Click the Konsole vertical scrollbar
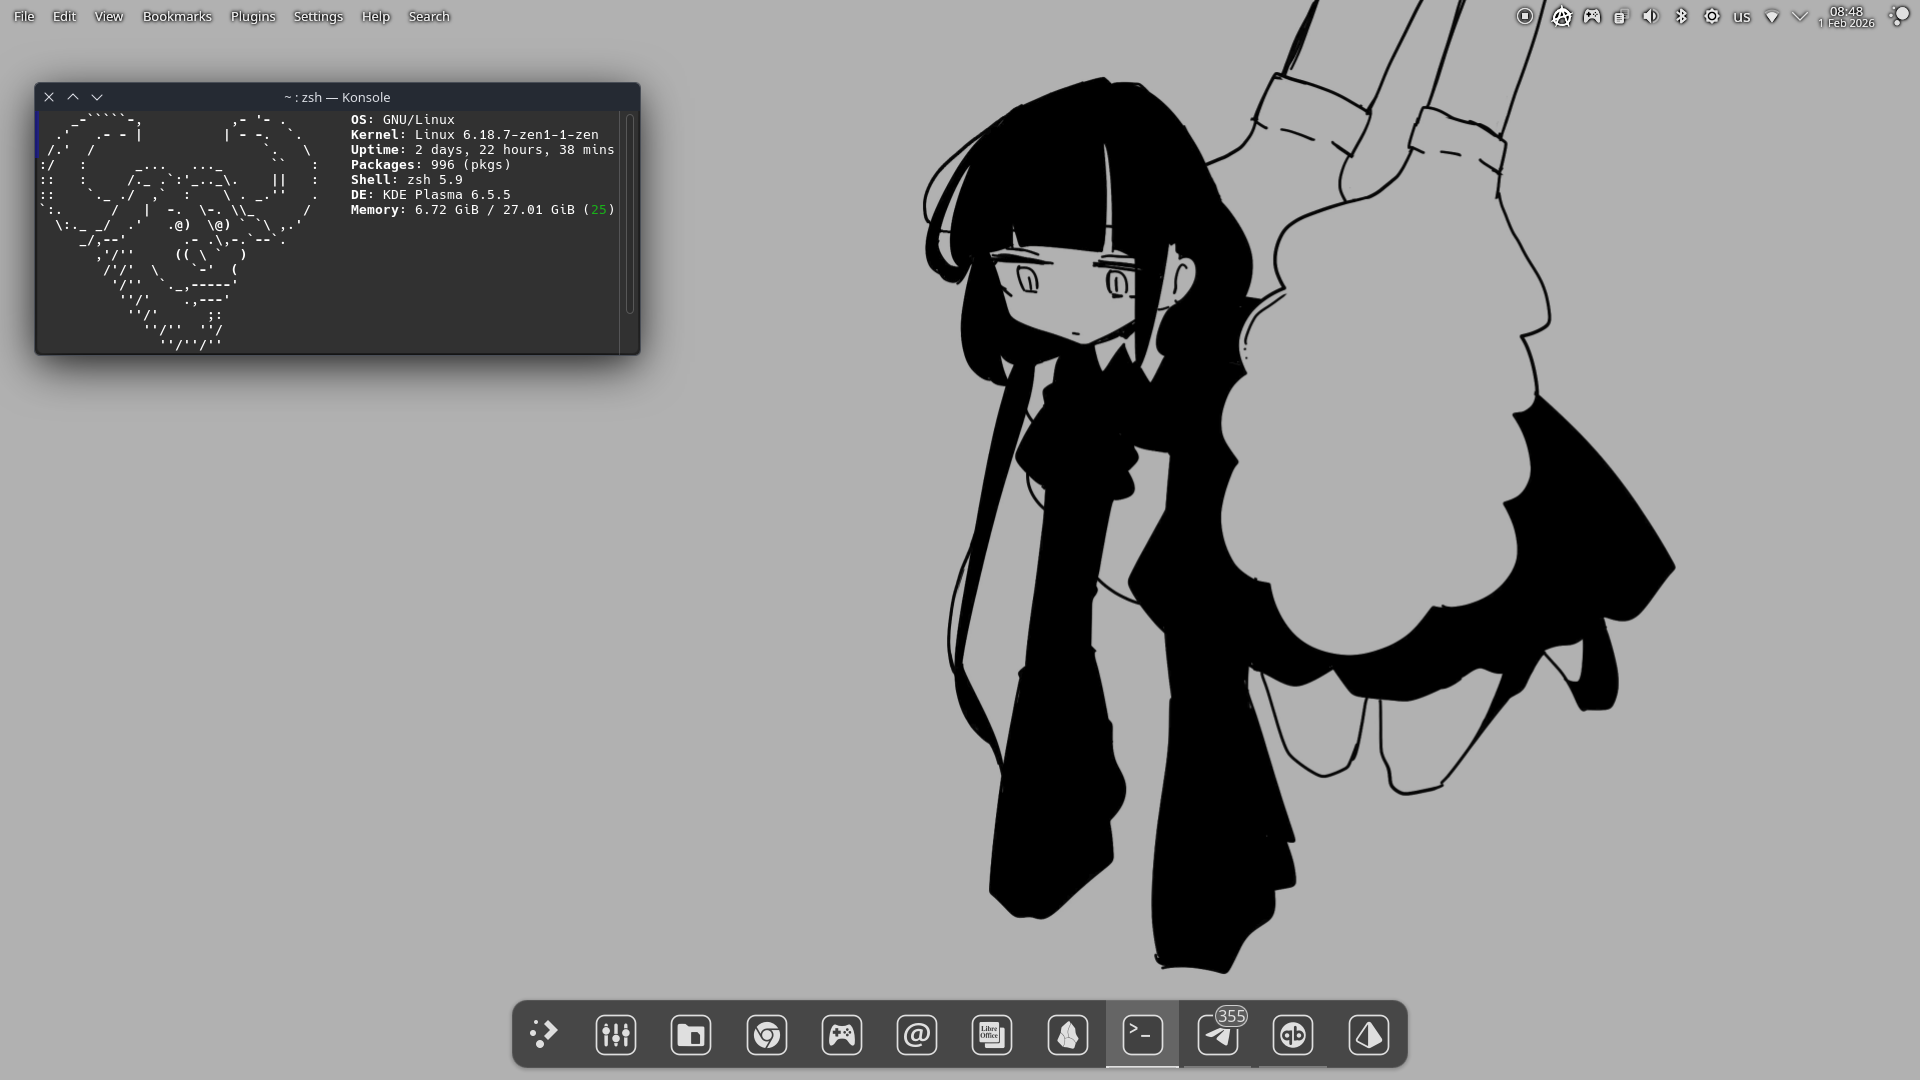This screenshot has height=1080, width=1920. 630,214
